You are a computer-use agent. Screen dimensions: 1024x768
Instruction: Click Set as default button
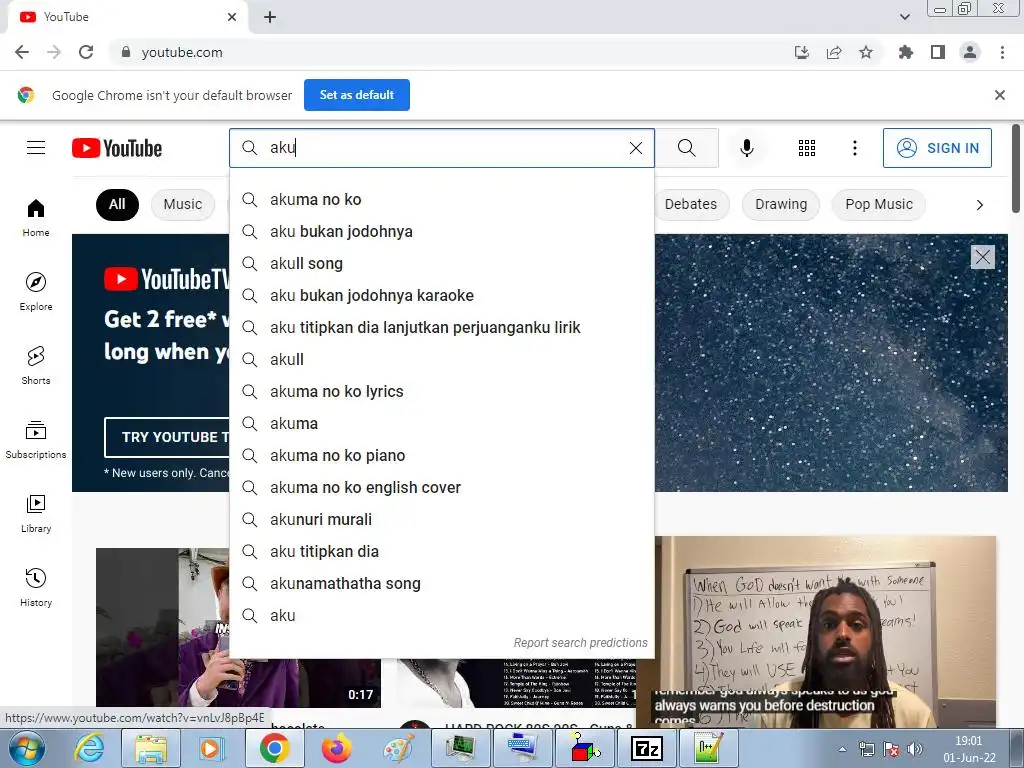coord(357,95)
